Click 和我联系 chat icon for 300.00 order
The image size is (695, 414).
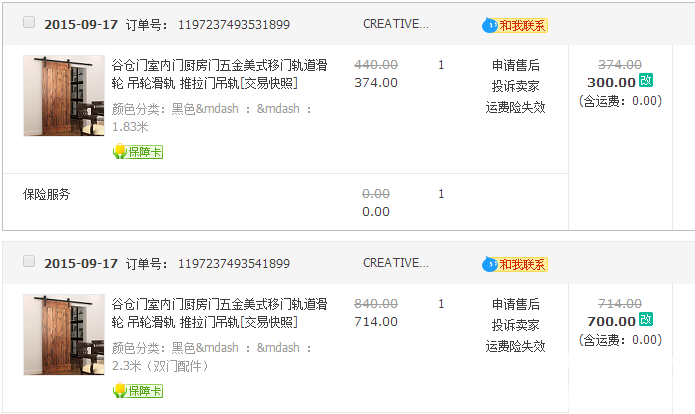pyautogui.click(x=515, y=25)
